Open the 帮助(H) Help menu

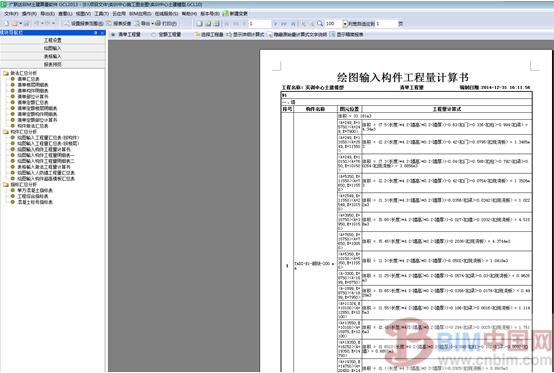[x=189, y=14]
